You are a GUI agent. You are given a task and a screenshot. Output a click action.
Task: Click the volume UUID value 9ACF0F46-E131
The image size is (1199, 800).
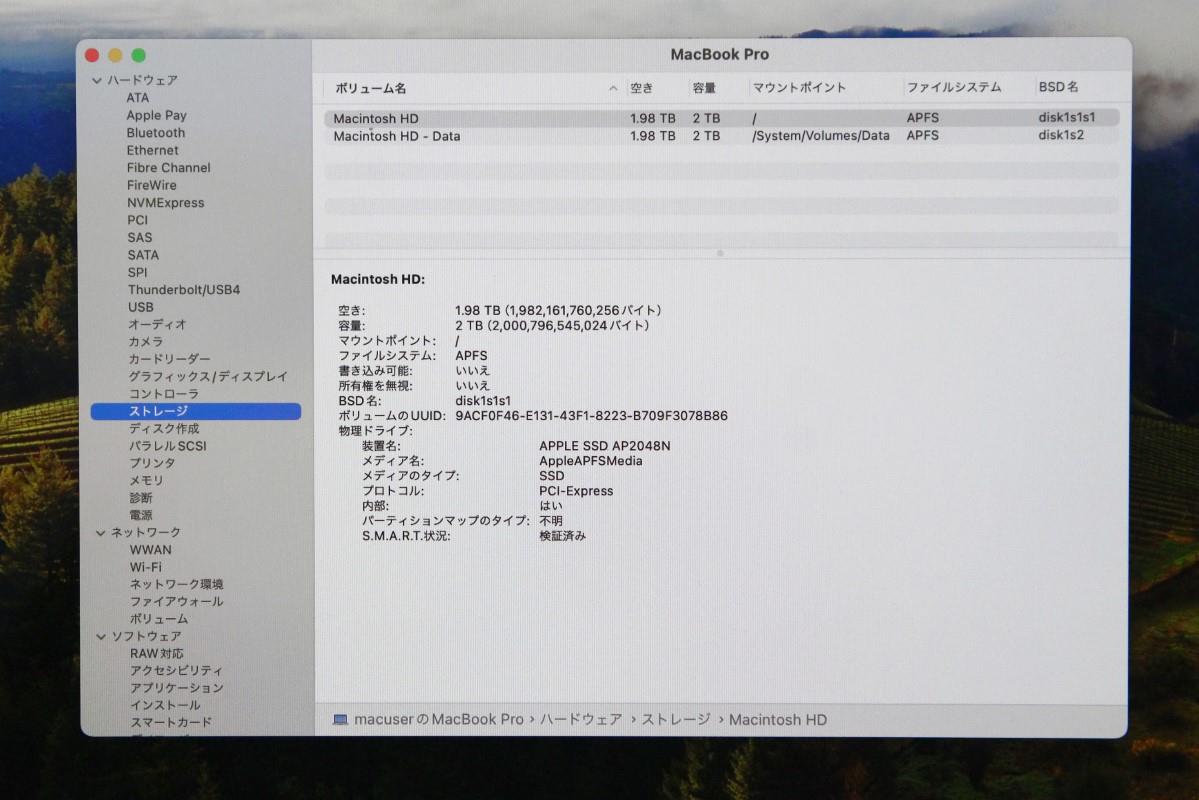coord(591,416)
